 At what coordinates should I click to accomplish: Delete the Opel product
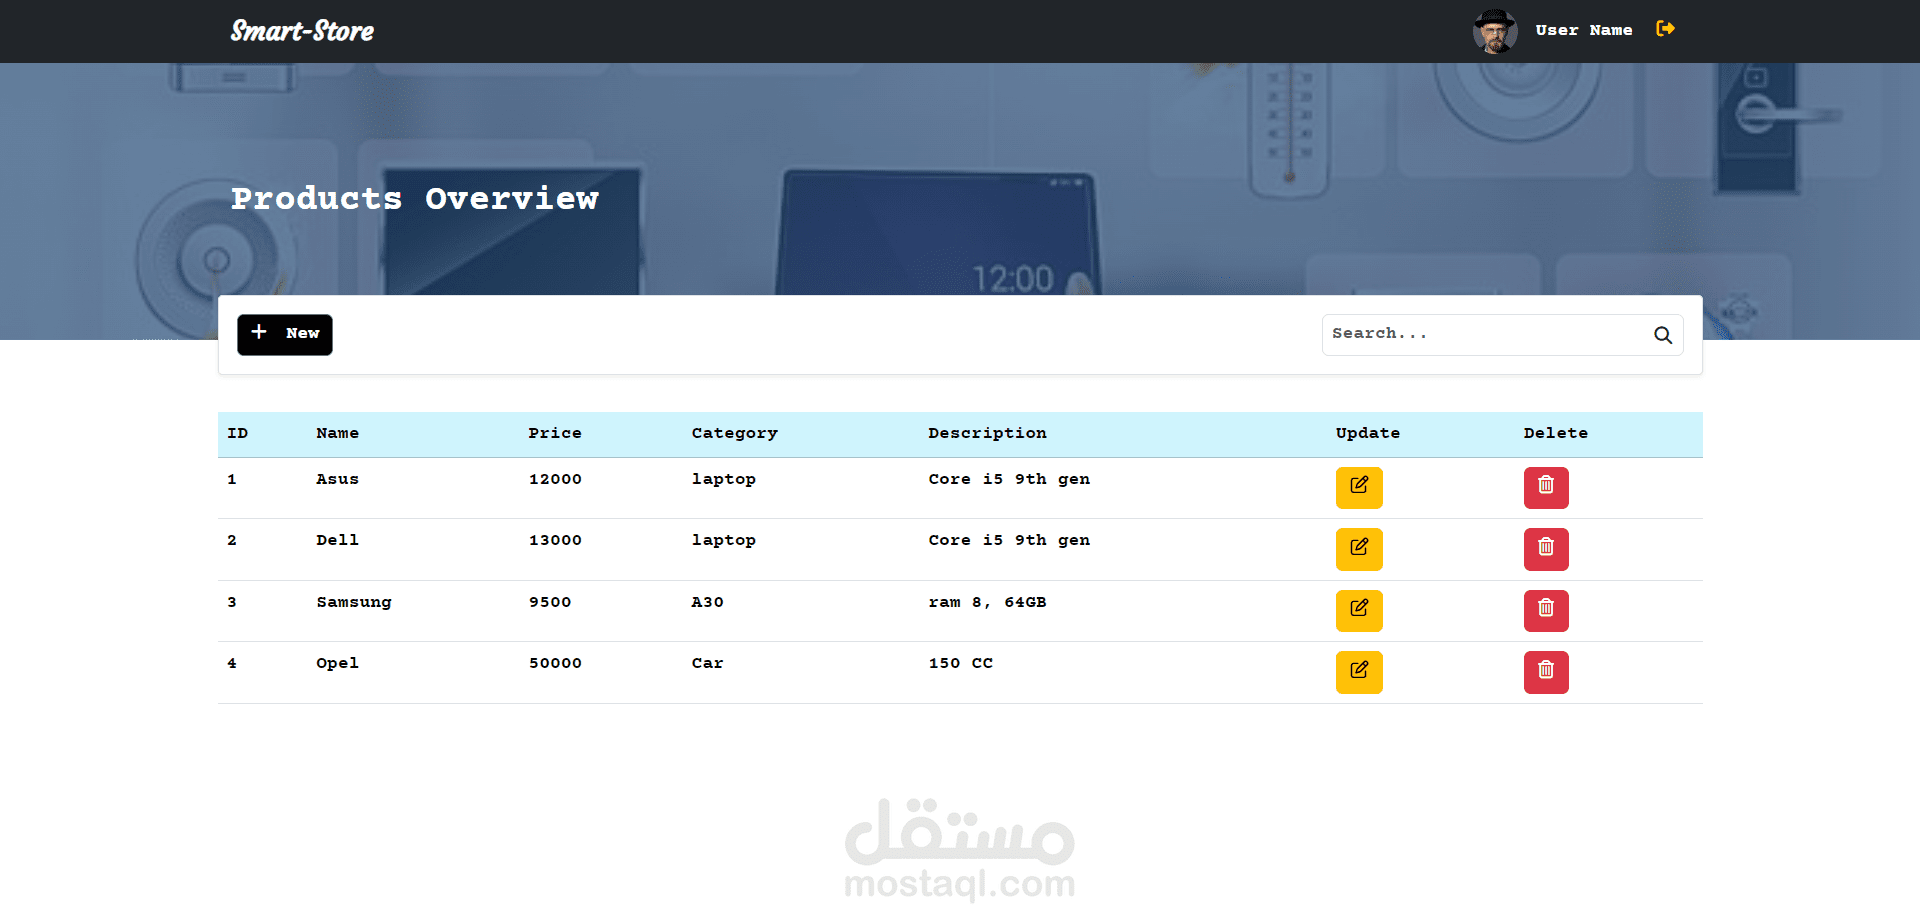[x=1546, y=672]
